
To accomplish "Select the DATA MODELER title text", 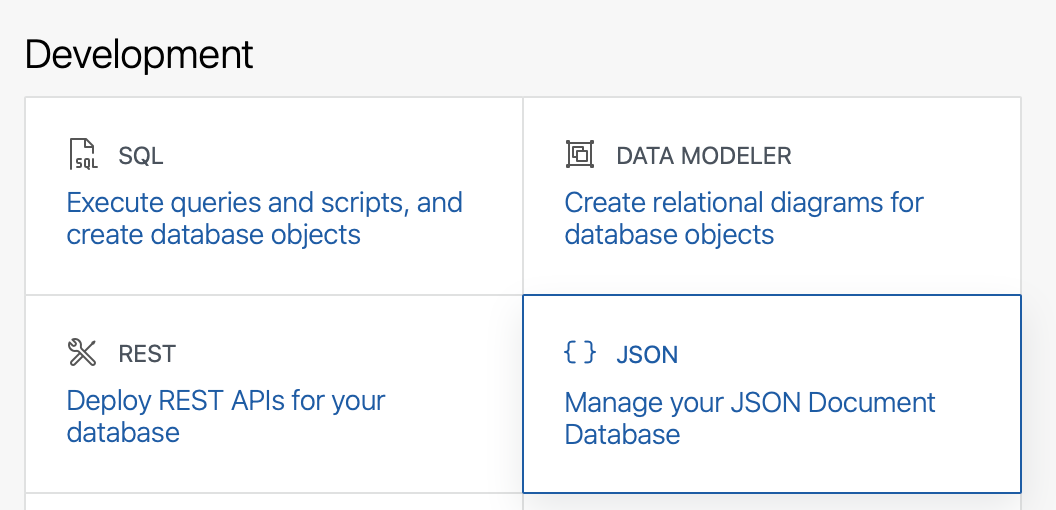I will pyautogui.click(x=704, y=156).
